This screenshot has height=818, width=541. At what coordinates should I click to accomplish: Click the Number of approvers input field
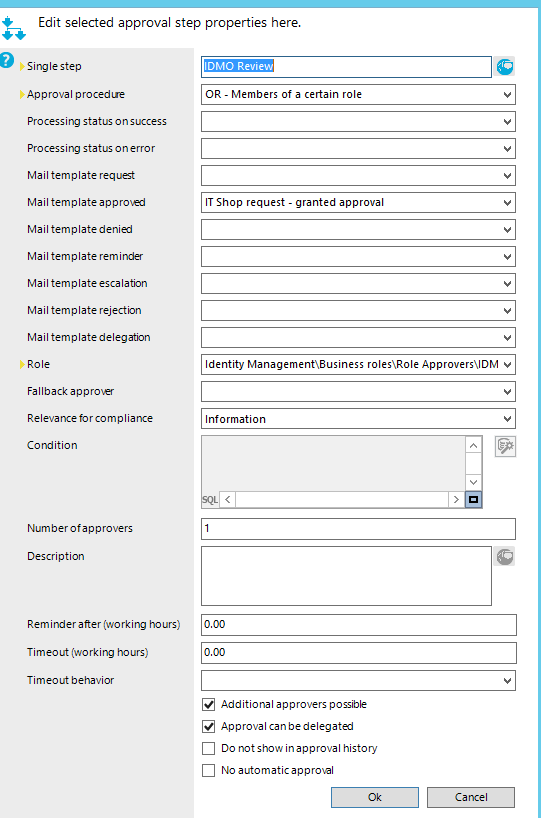point(358,529)
